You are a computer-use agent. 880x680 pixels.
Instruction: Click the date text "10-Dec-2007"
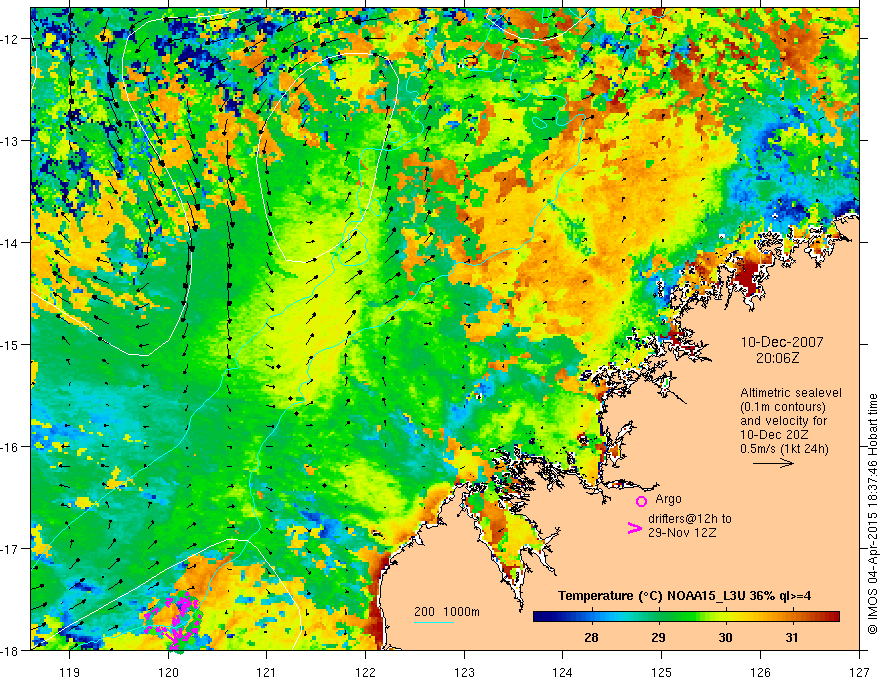782,342
